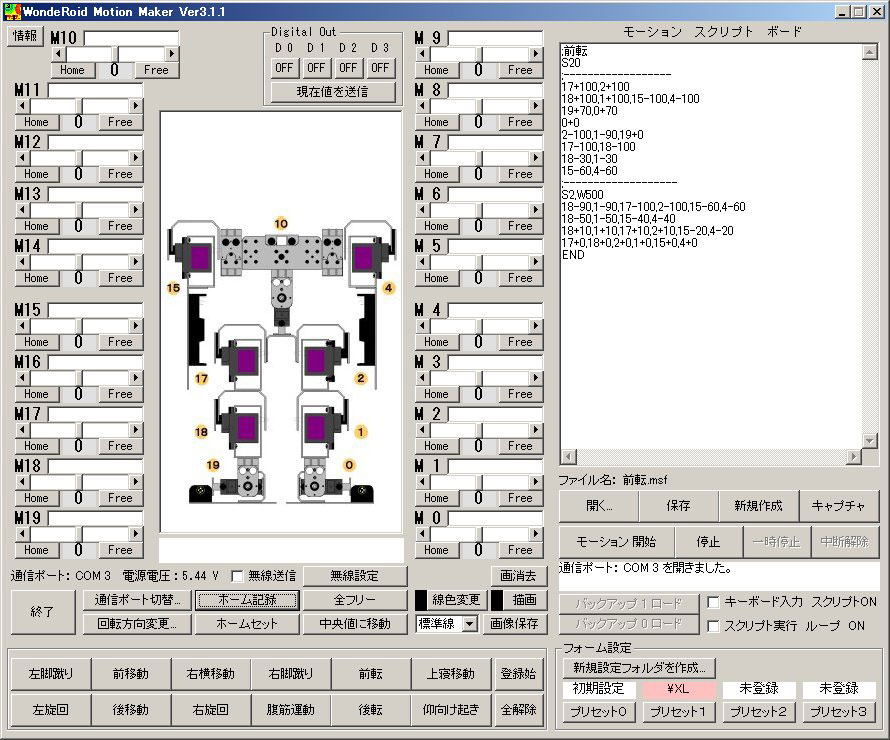Click the script line 'S2,W500'
The width and height of the screenshot is (890, 740).
coord(582,195)
